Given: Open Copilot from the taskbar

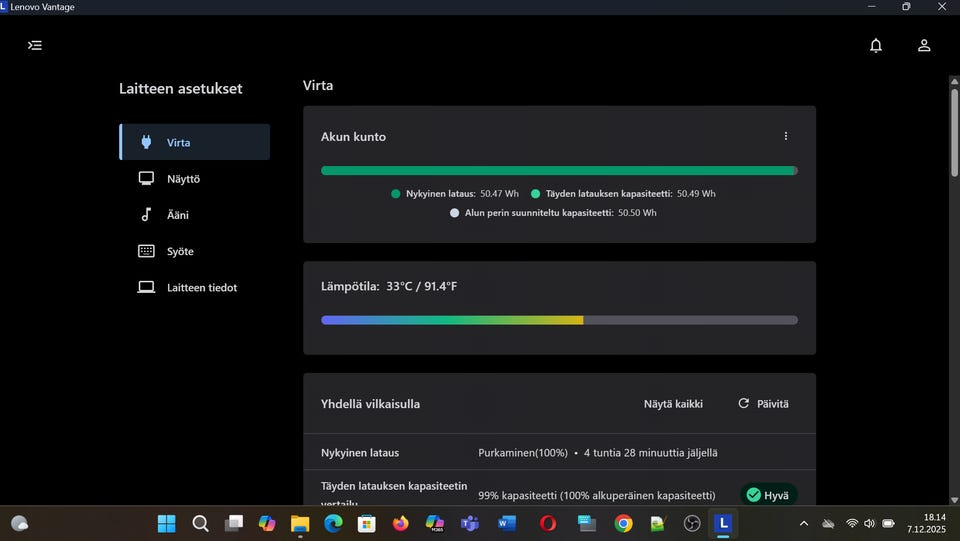Looking at the screenshot, I should [267, 524].
